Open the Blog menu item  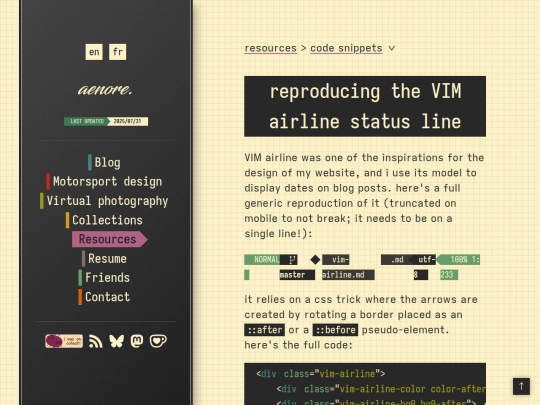coord(104,162)
